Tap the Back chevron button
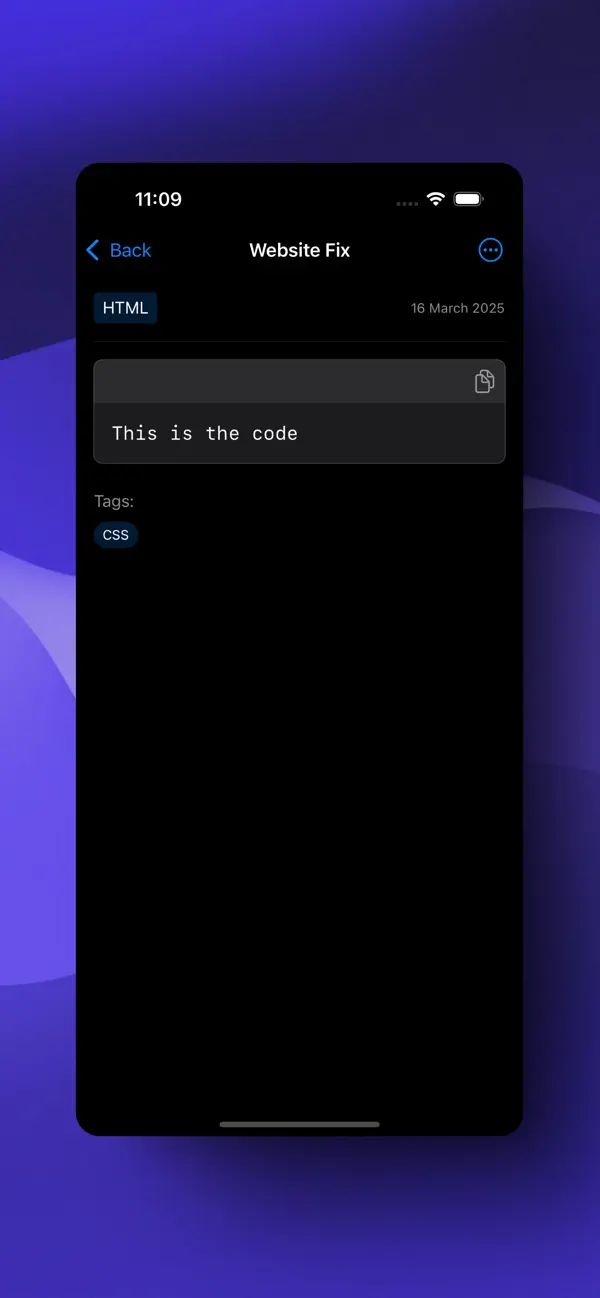The image size is (600, 1298). (x=119, y=250)
